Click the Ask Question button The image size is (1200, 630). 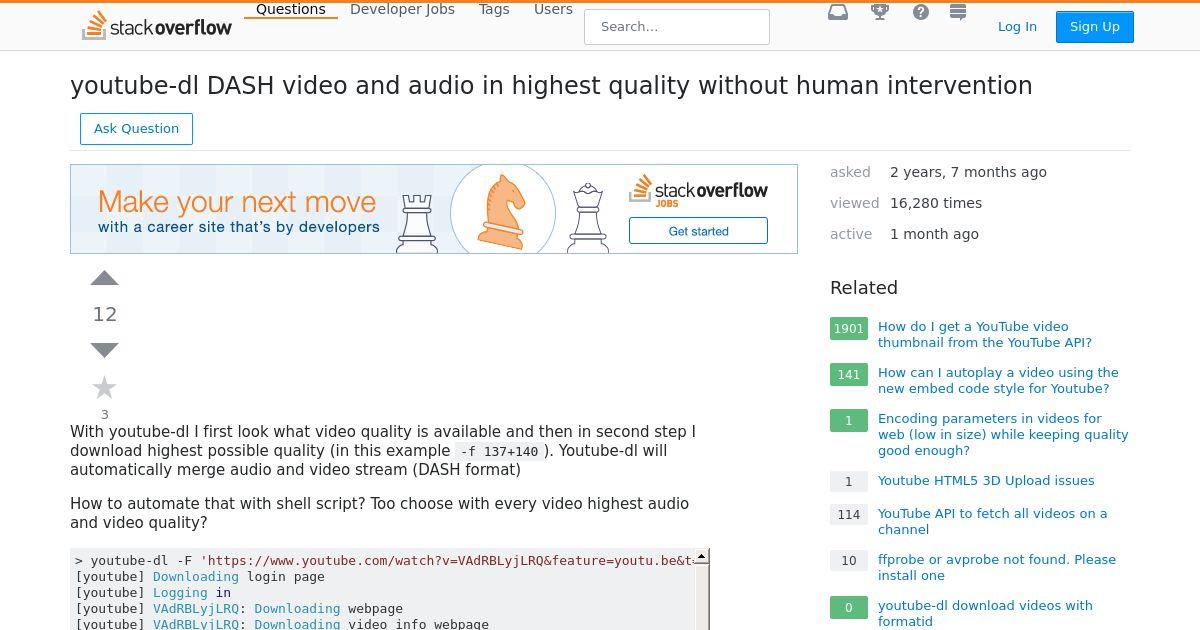click(x=136, y=129)
